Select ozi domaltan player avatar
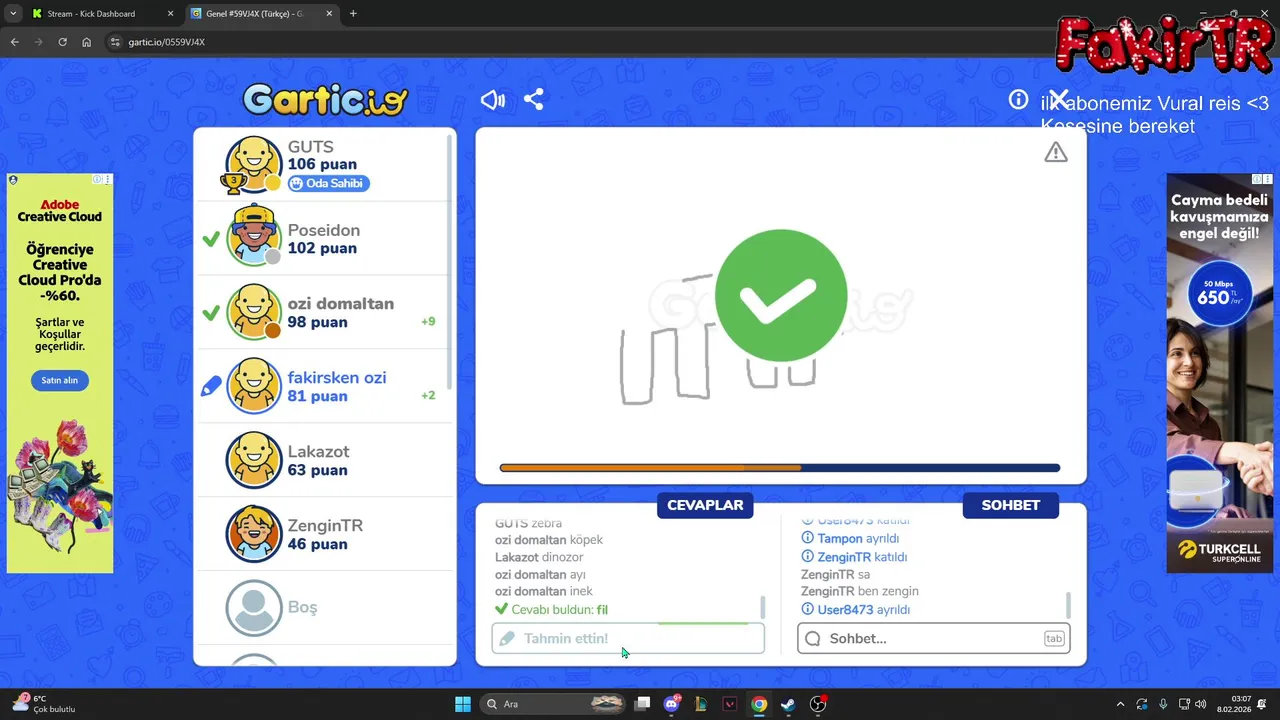This screenshot has width=1280, height=720. [254, 311]
